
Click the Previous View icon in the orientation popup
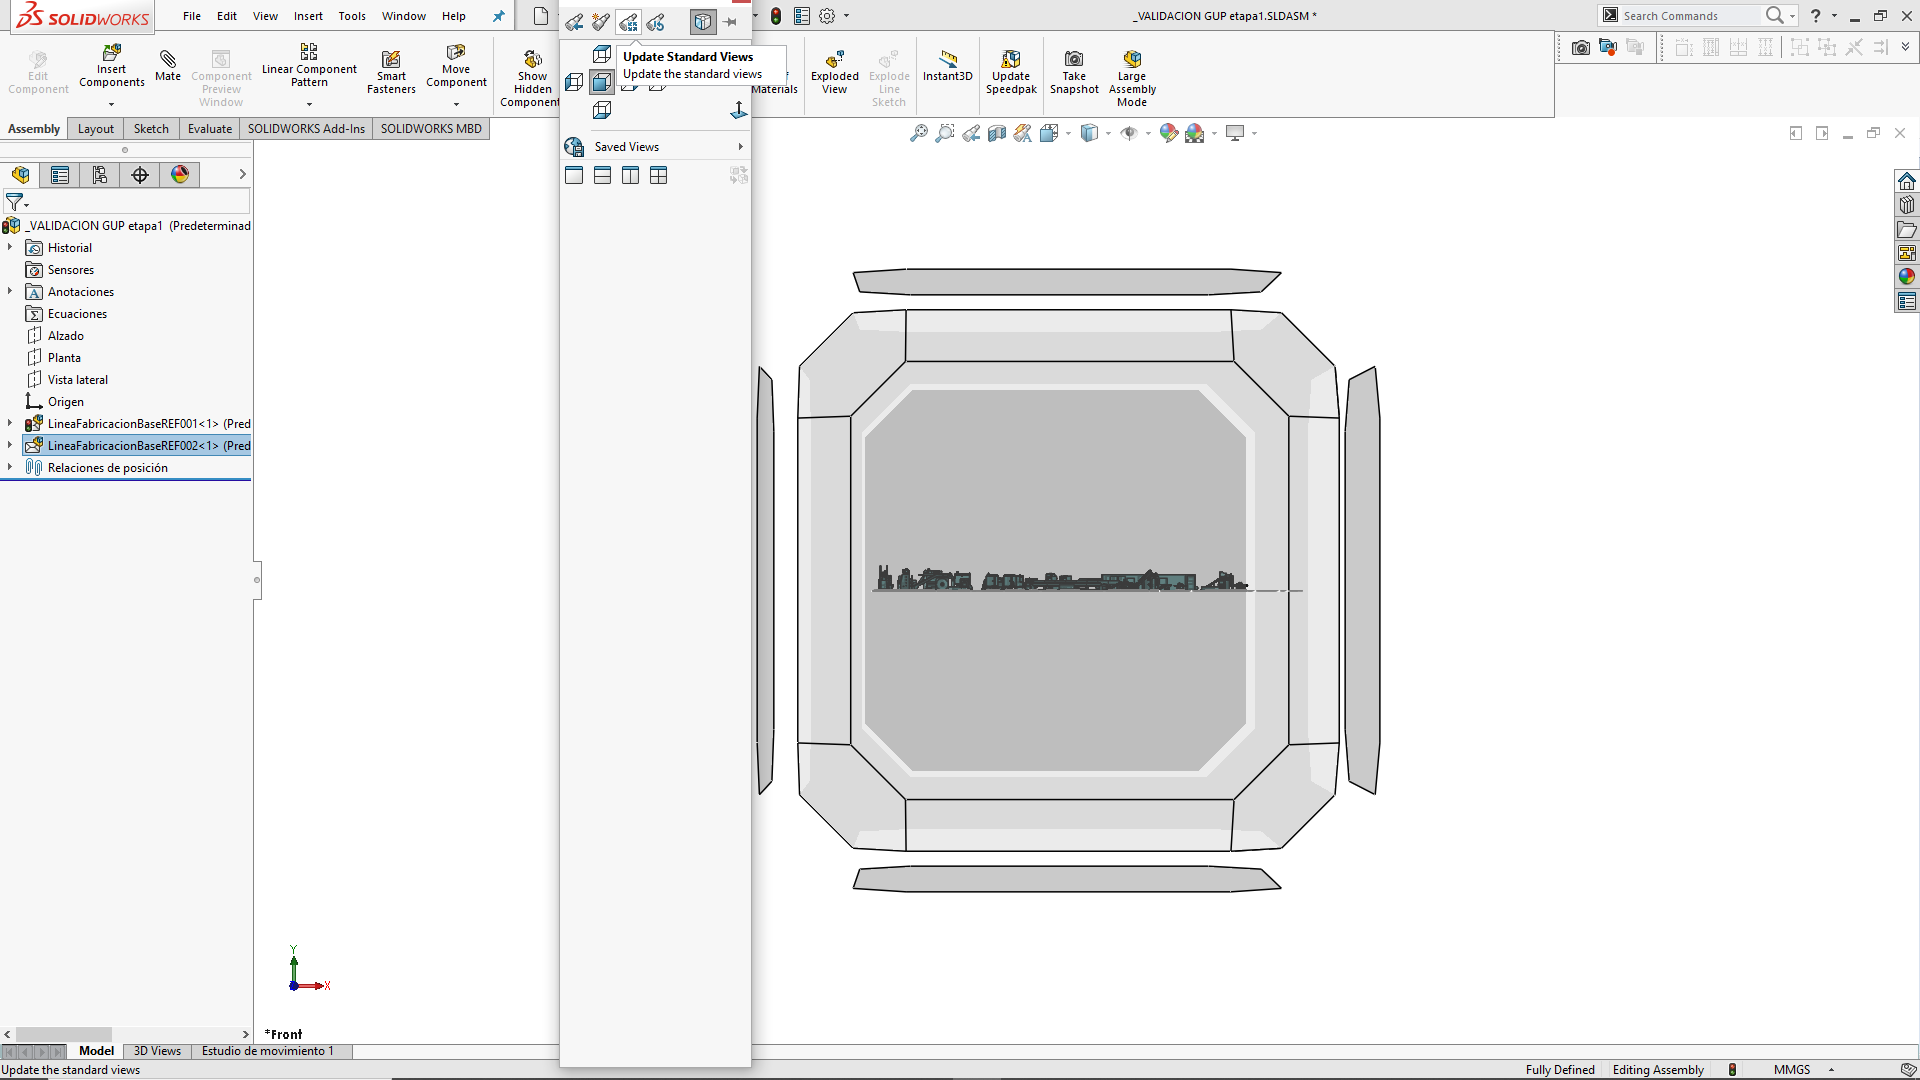(574, 22)
